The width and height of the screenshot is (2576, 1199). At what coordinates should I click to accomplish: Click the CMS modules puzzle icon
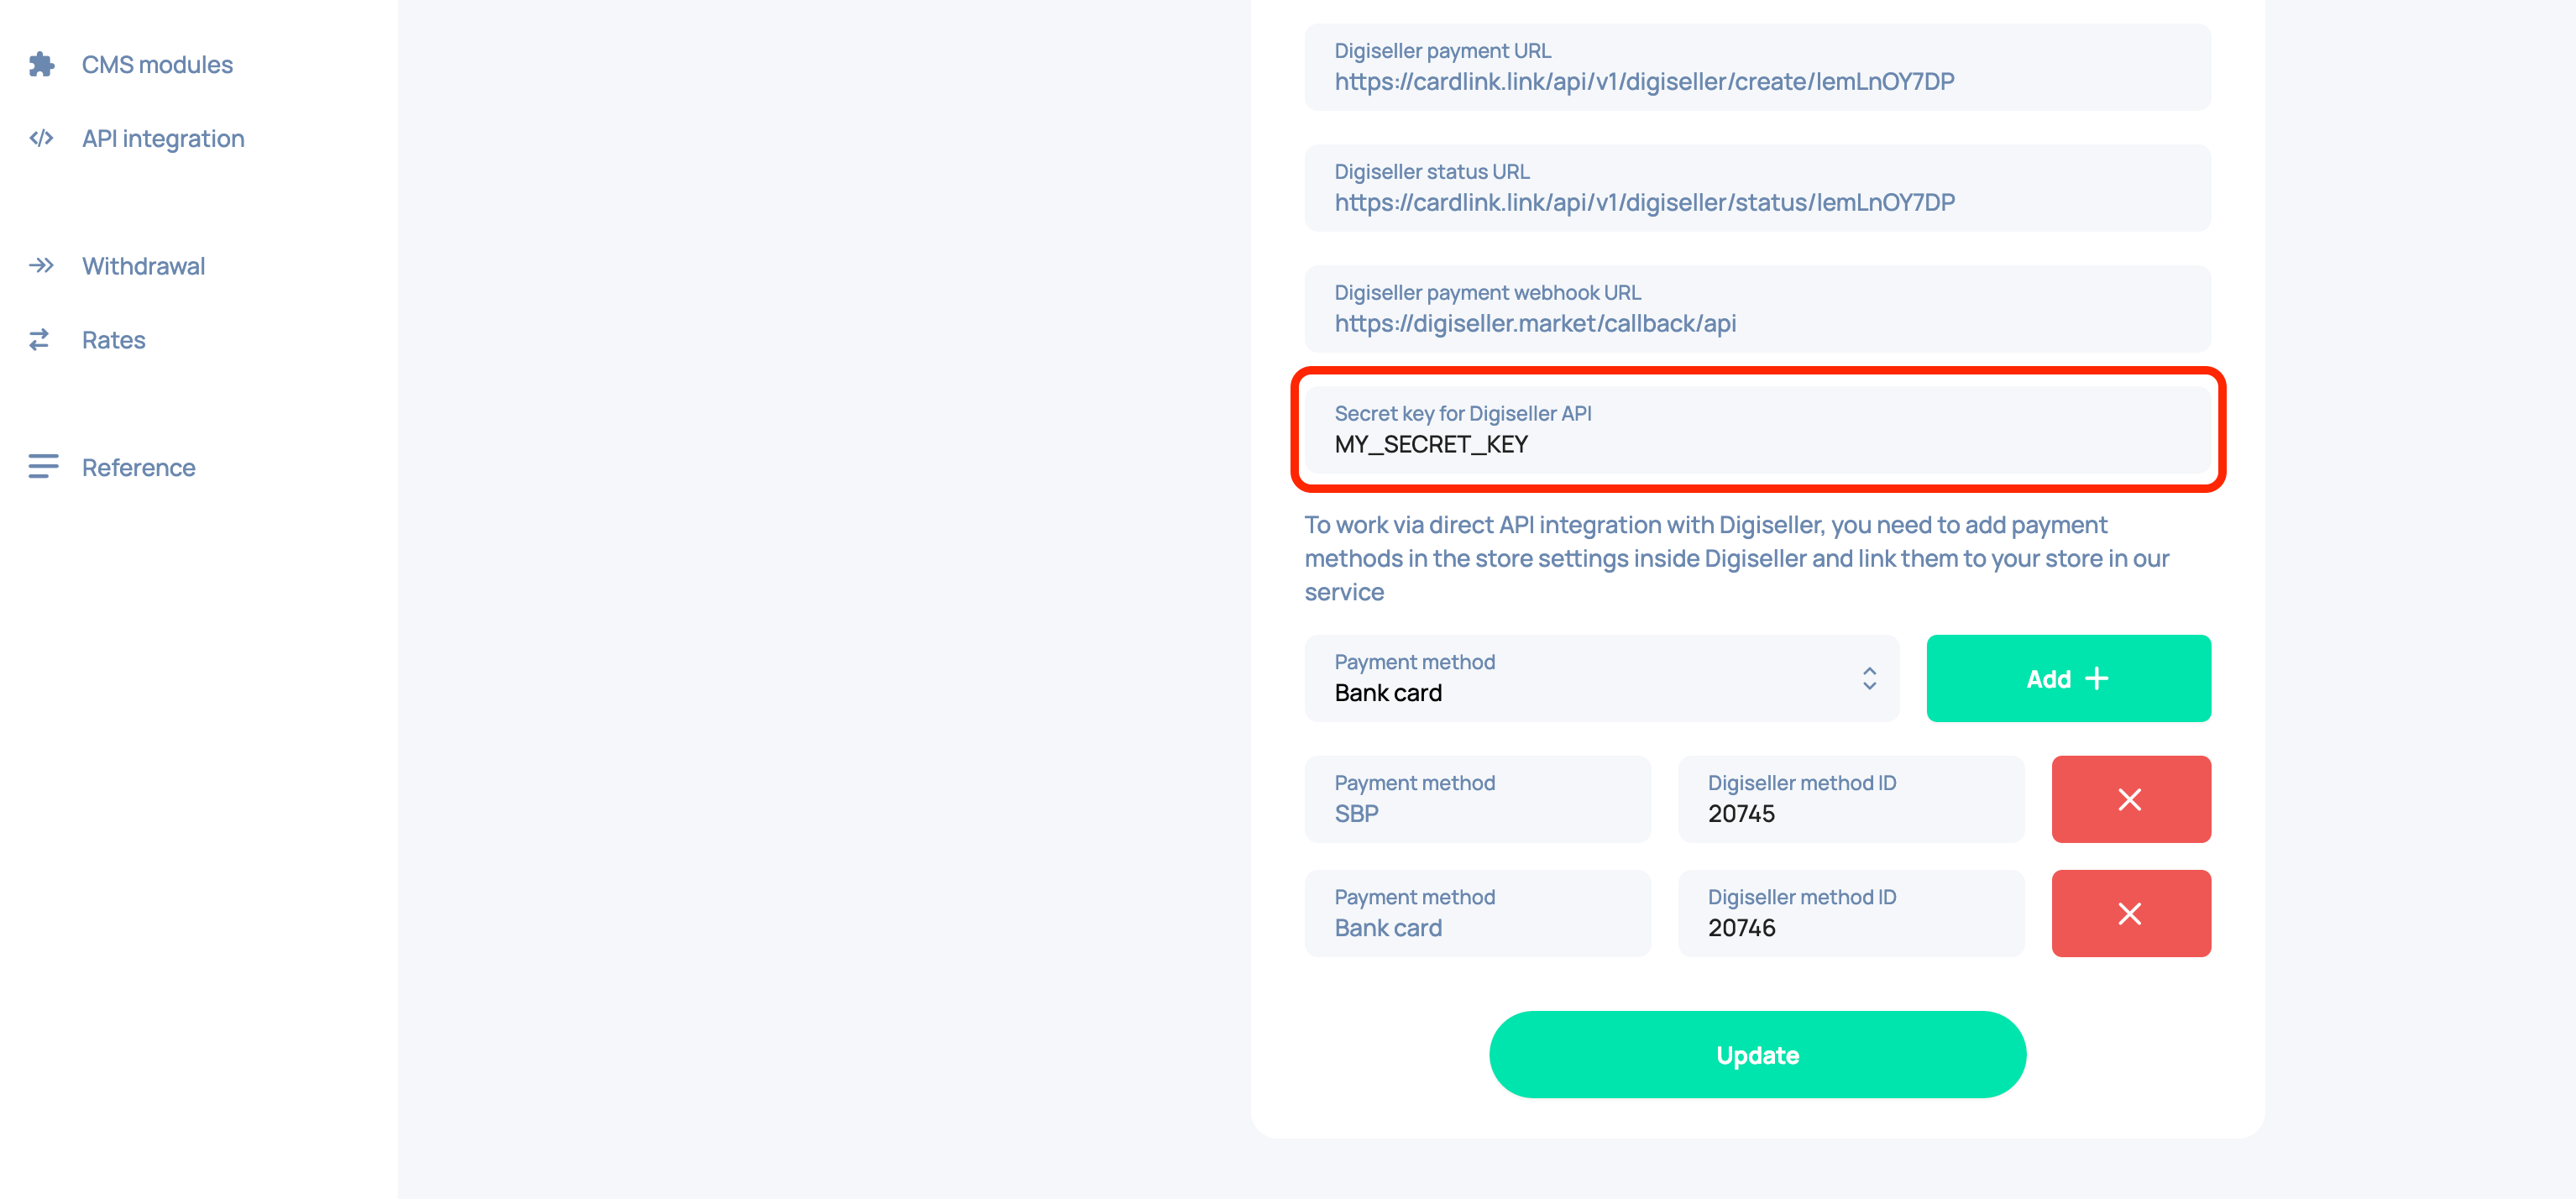(x=41, y=65)
